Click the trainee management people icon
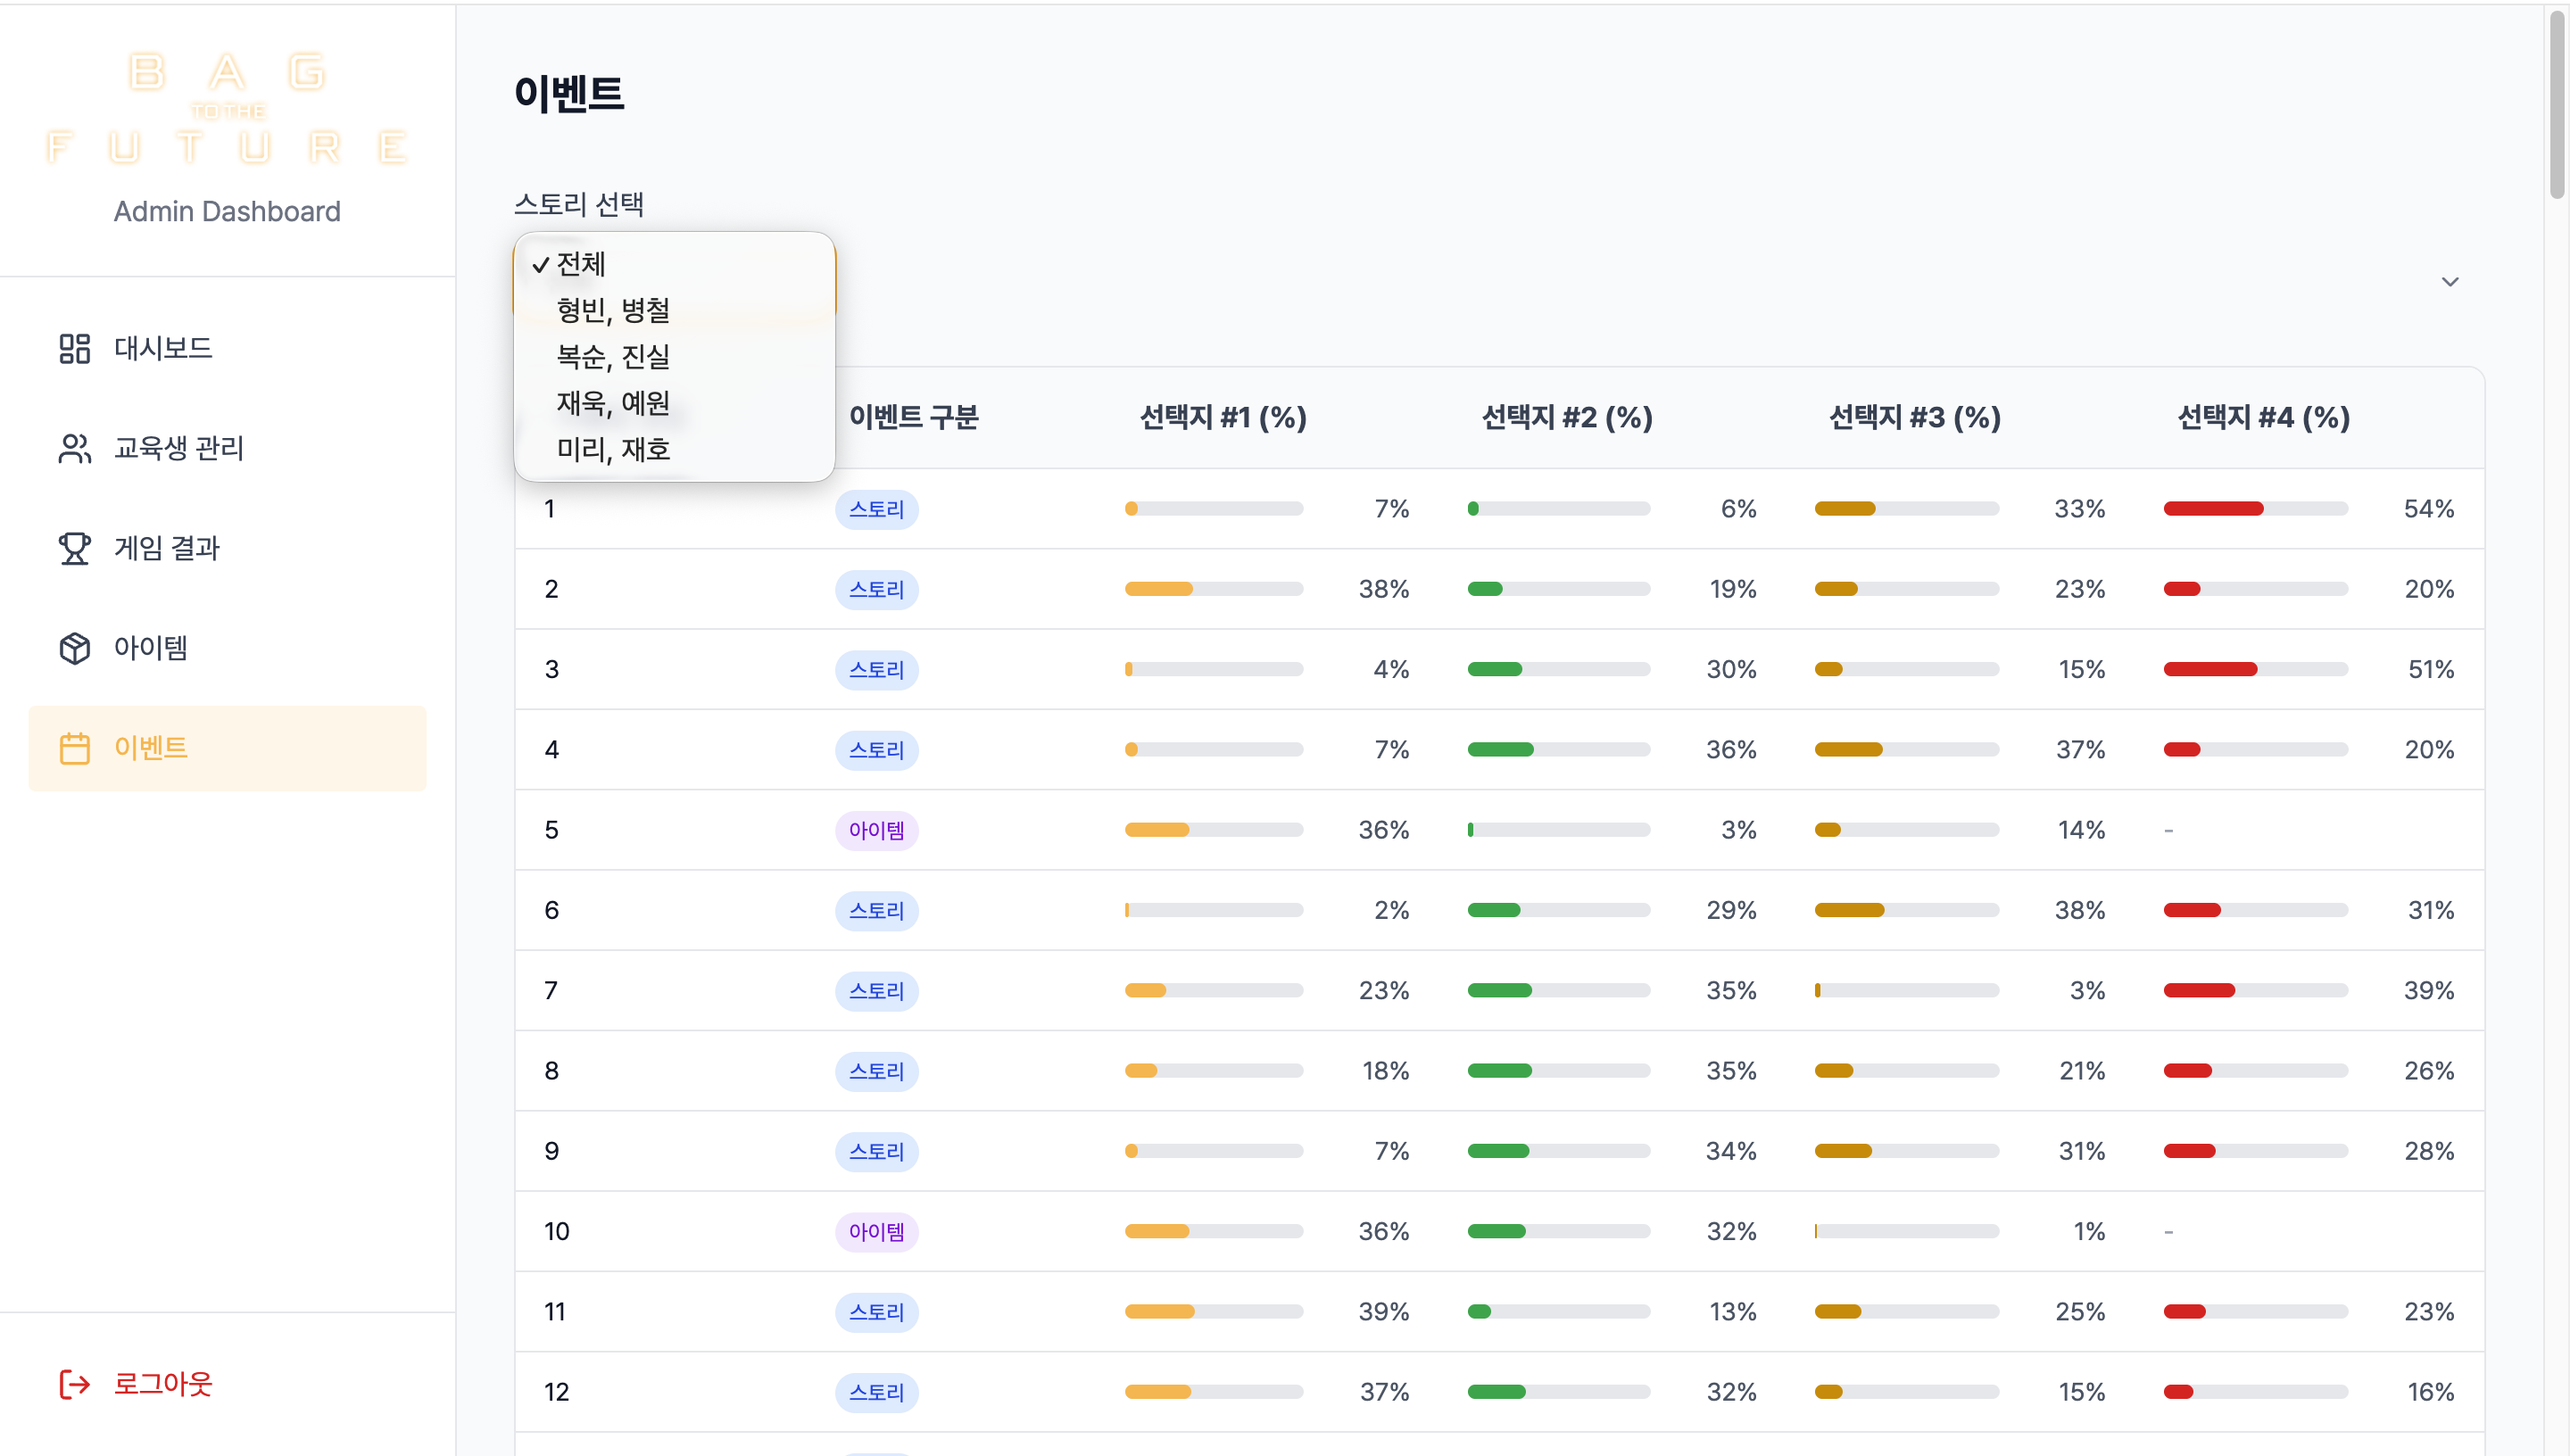The width and height of the screenshot is (2570, 1456). pyautogui.click(x=74, y=448)
